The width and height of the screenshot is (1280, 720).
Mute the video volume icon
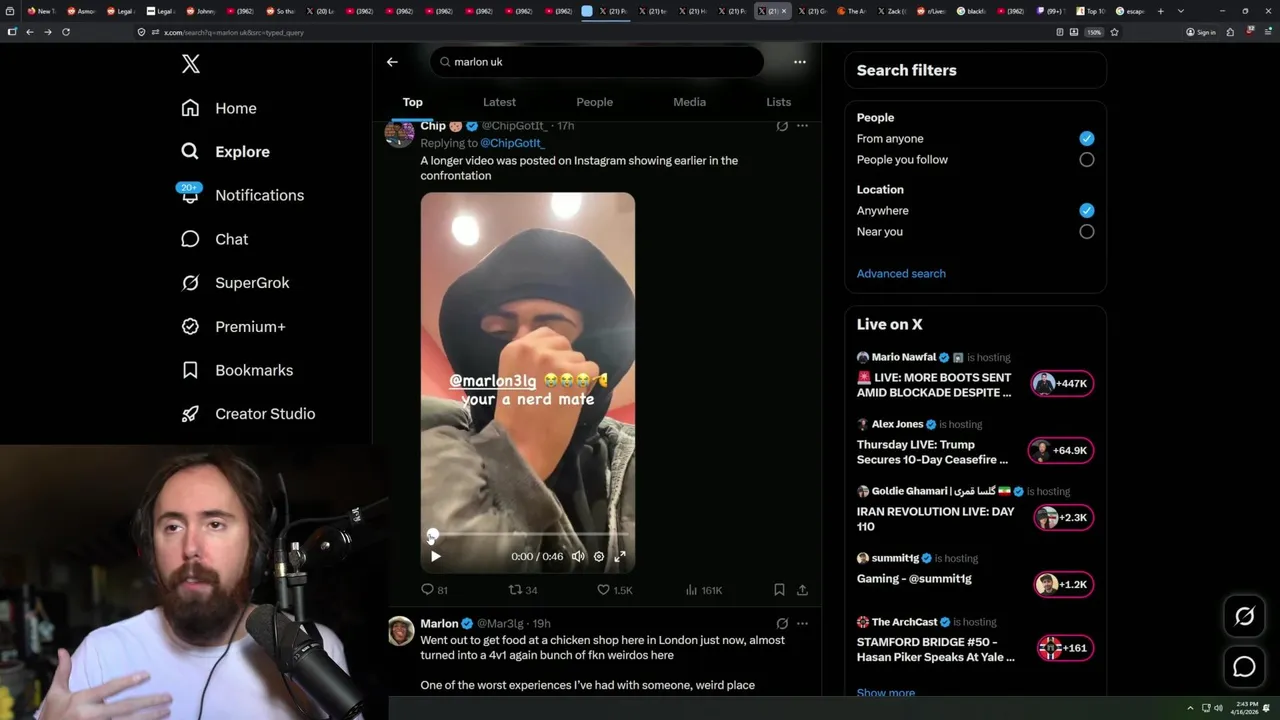click(x=578, y=556)
